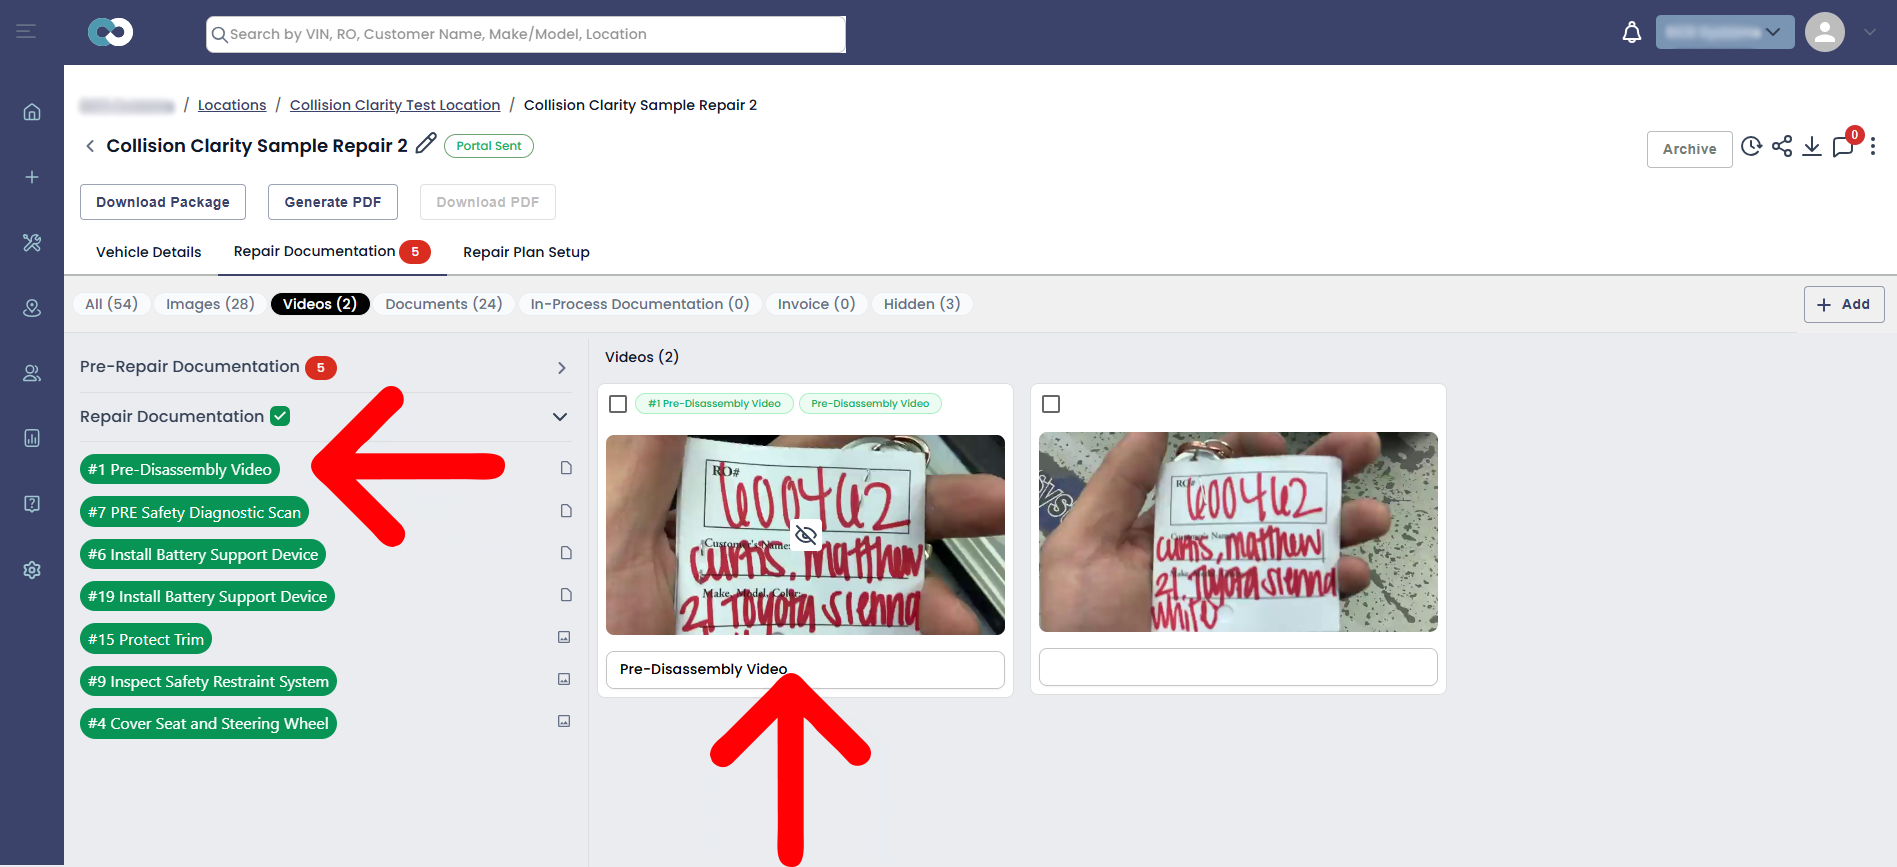Open the blurred account dropdown in header
This screenshot has height=867, width=1897.
point(1725,32)
